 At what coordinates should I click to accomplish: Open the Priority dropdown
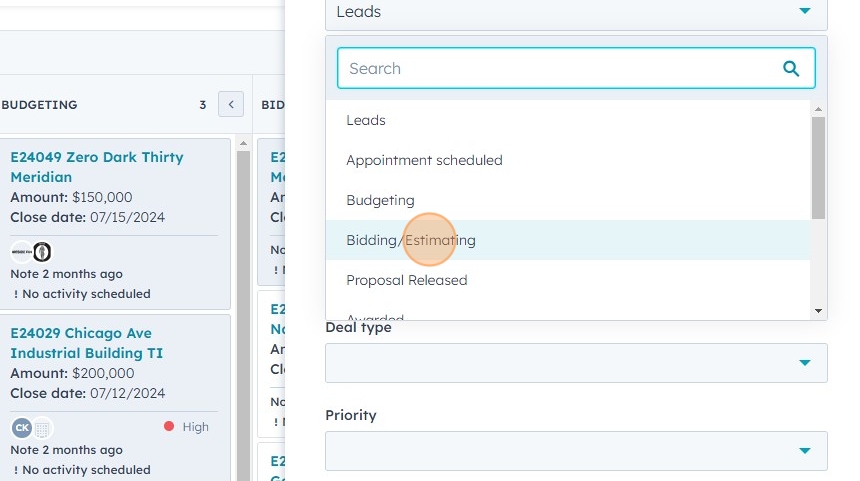[576, 451]
